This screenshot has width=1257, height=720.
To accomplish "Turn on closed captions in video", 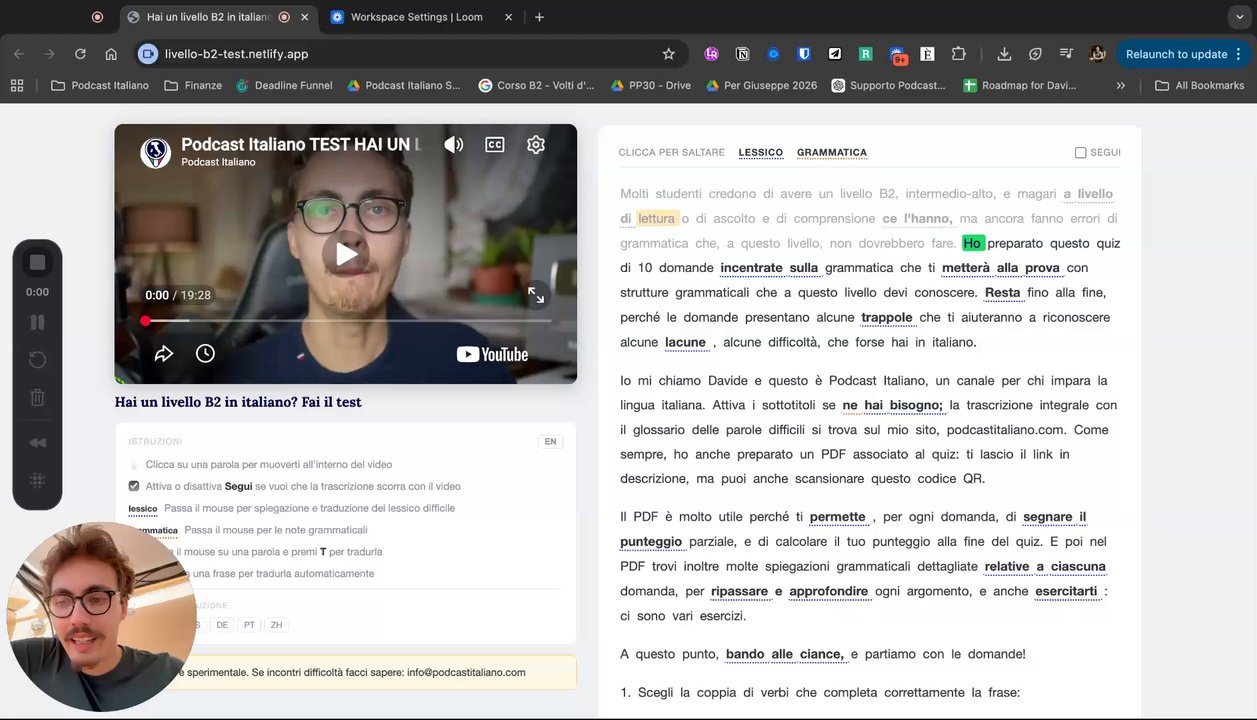I will (495, 145).
